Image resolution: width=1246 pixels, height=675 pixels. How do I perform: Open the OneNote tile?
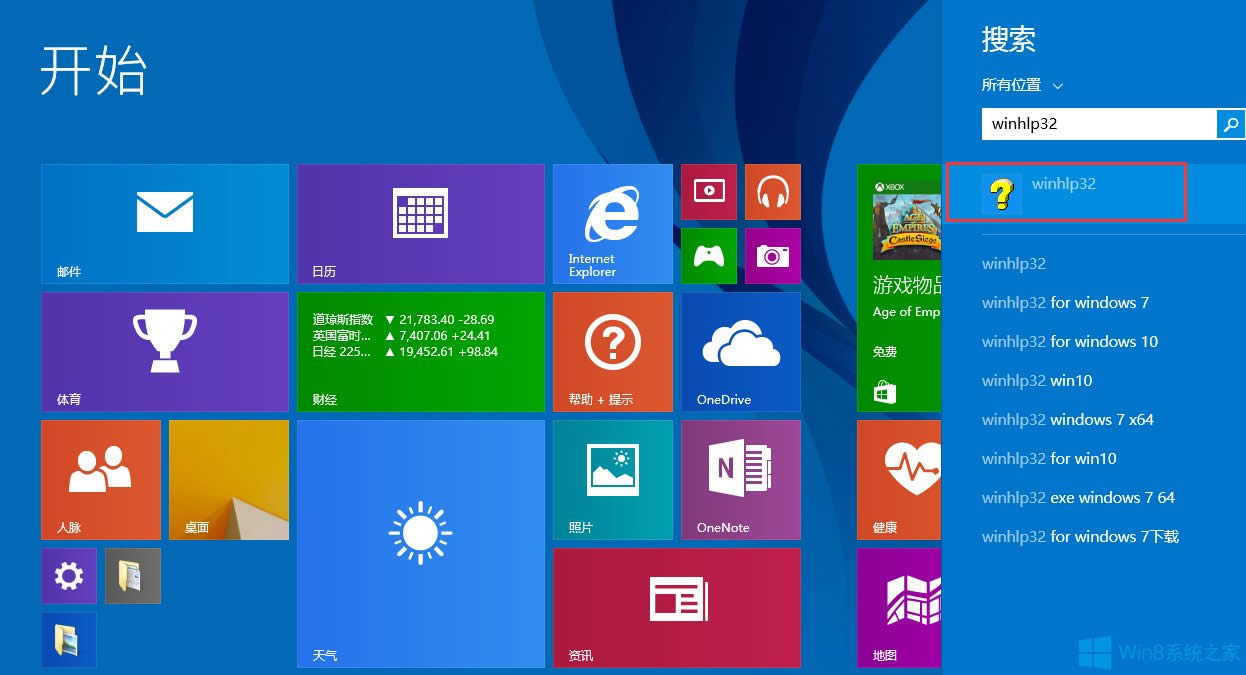pyautogui.click(x=739, y=479)
